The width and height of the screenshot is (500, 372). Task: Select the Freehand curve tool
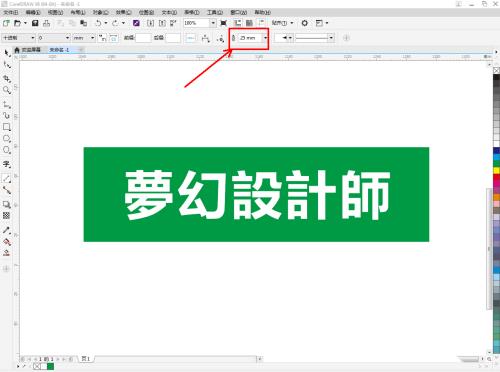7,105
